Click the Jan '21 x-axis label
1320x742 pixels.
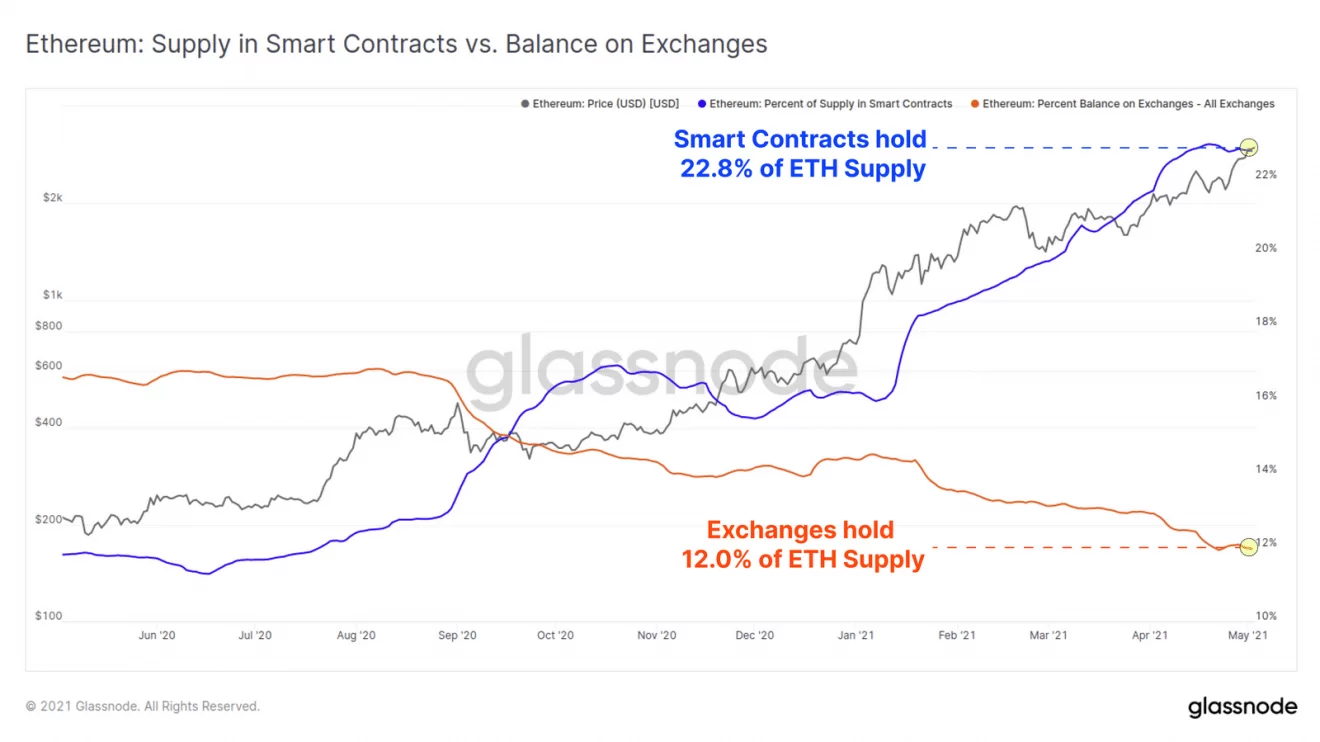tap(858, 635)
